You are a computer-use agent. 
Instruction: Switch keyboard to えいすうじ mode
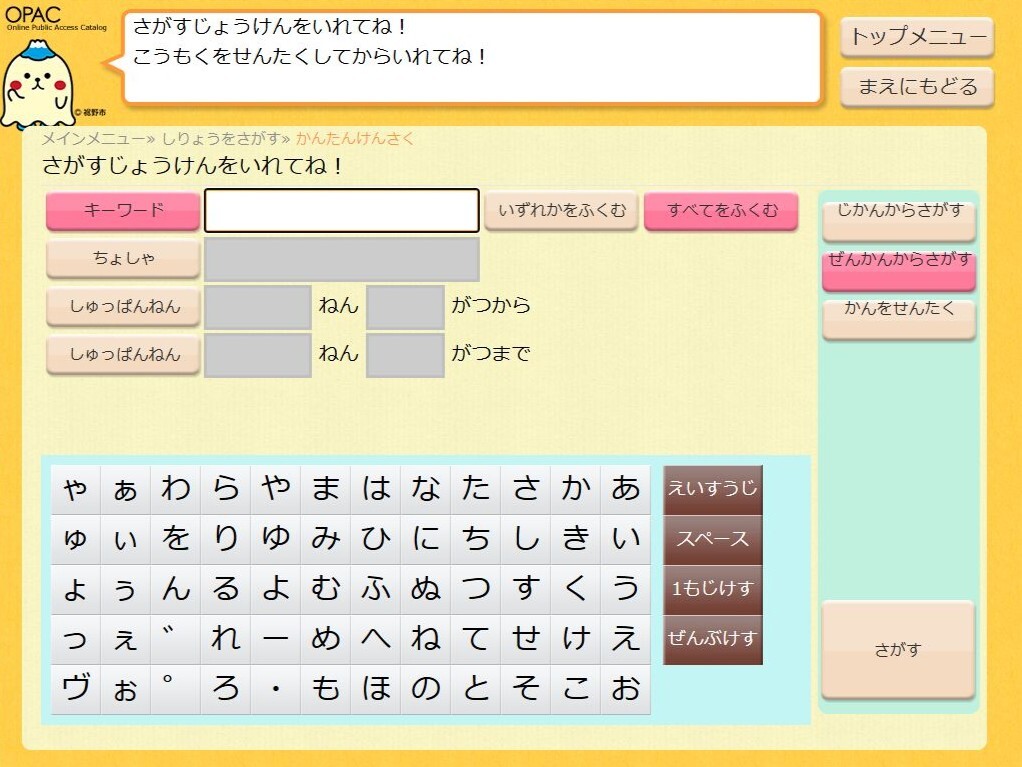712,489
